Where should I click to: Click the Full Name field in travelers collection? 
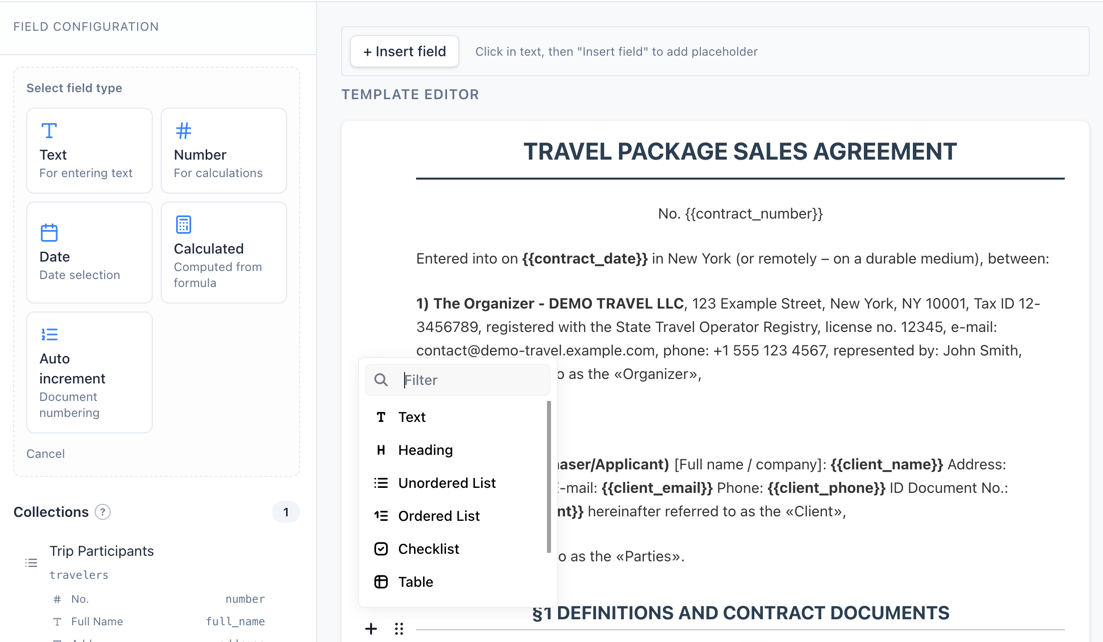tap(97, 621)
